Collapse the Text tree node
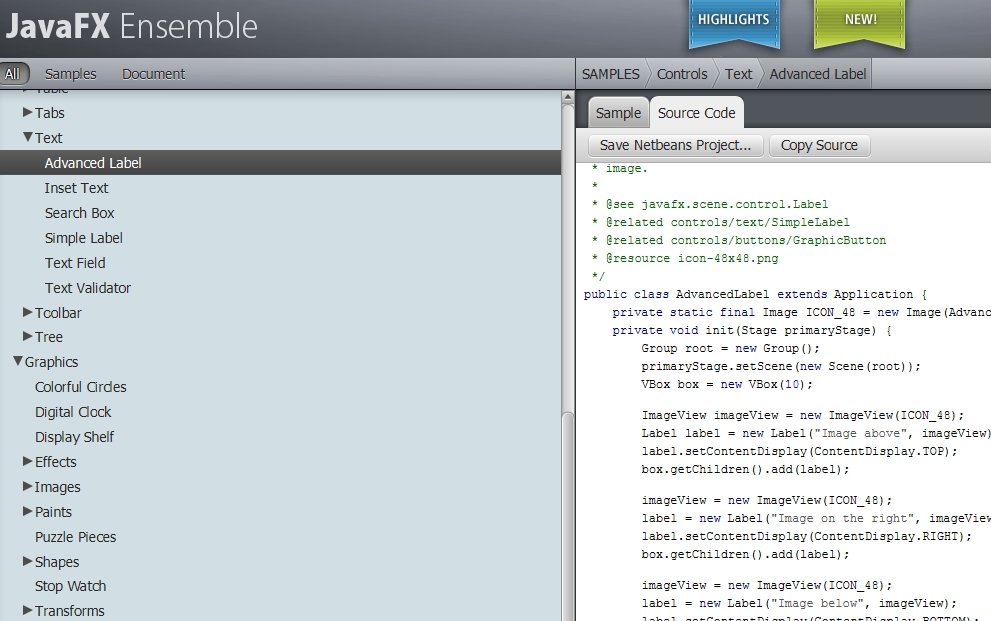This screenshot has height=621, width=991. point(28,138)
